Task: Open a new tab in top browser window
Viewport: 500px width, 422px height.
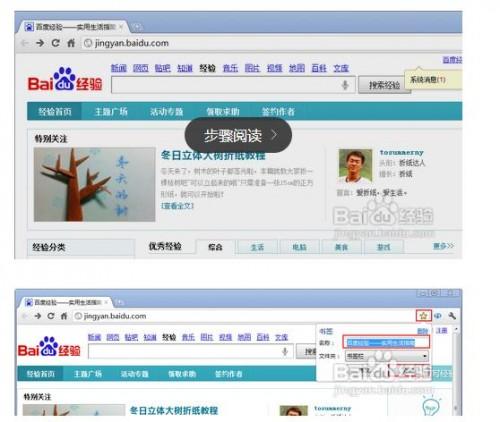Action: coord(137,27)
